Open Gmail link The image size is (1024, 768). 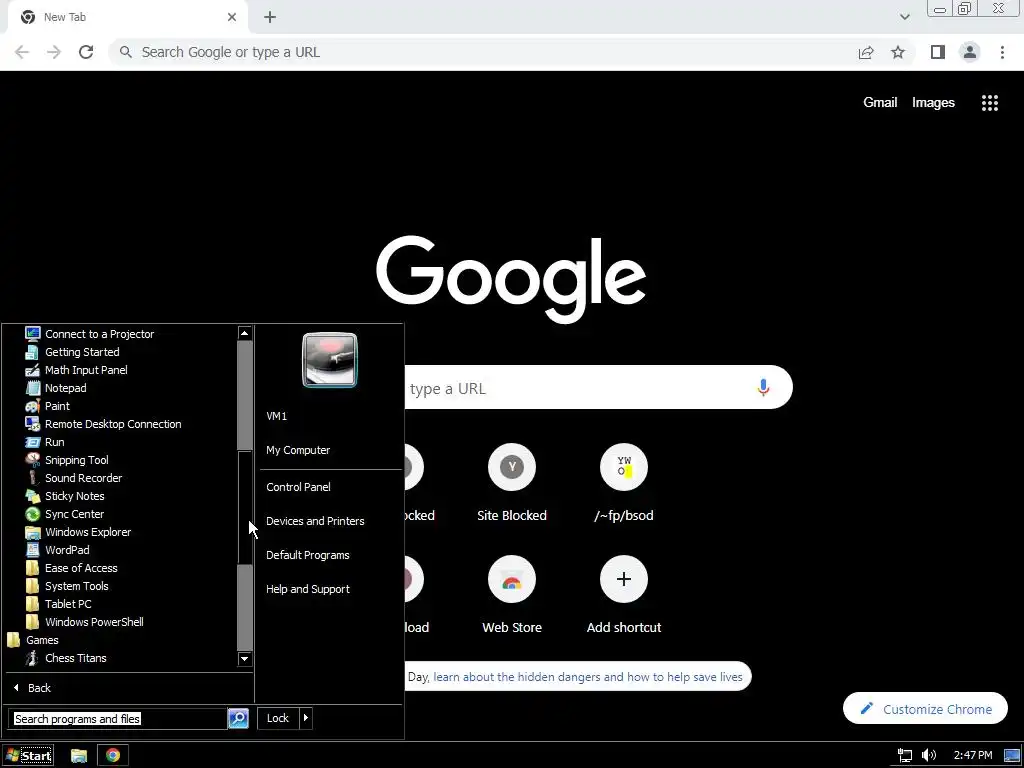[880, 103]
